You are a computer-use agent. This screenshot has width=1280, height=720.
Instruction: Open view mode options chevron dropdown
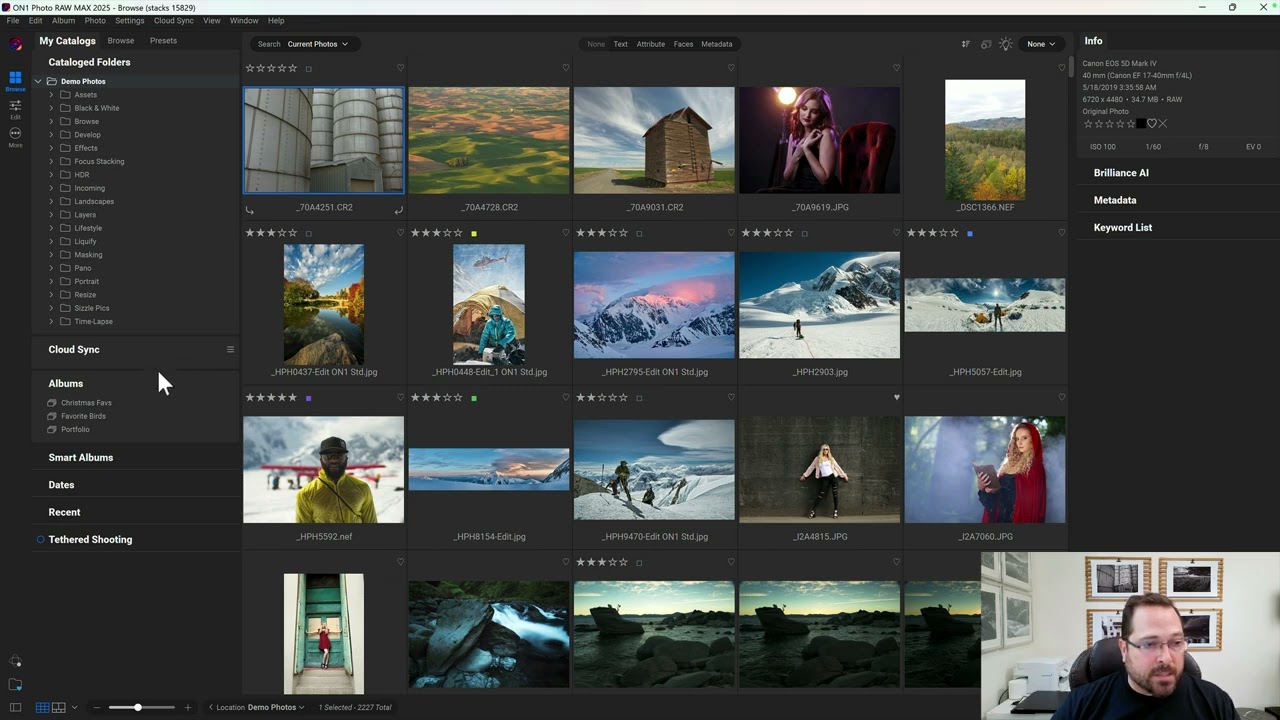[74, 708]
